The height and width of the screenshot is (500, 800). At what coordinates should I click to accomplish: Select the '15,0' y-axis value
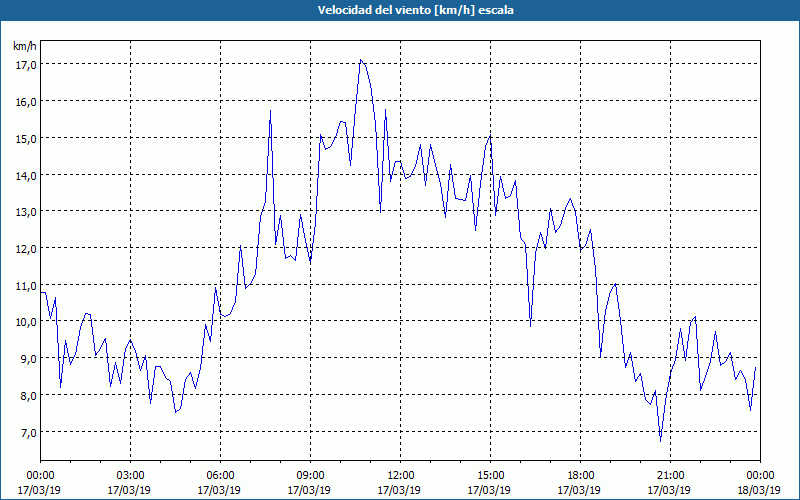coord(27,138)
